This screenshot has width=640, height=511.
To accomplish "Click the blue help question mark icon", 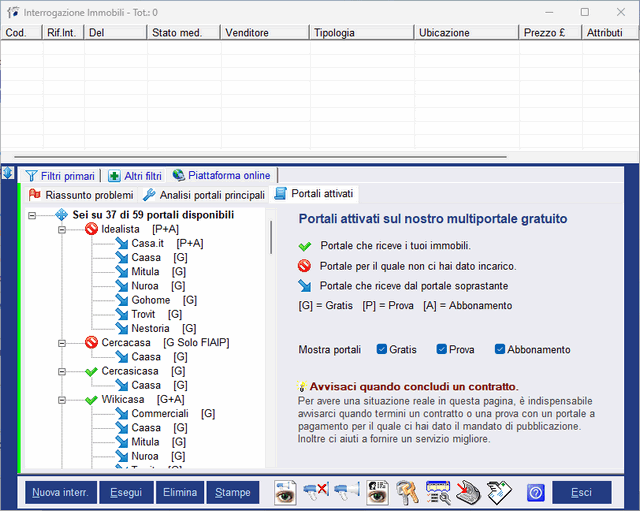I will point(535,492).
